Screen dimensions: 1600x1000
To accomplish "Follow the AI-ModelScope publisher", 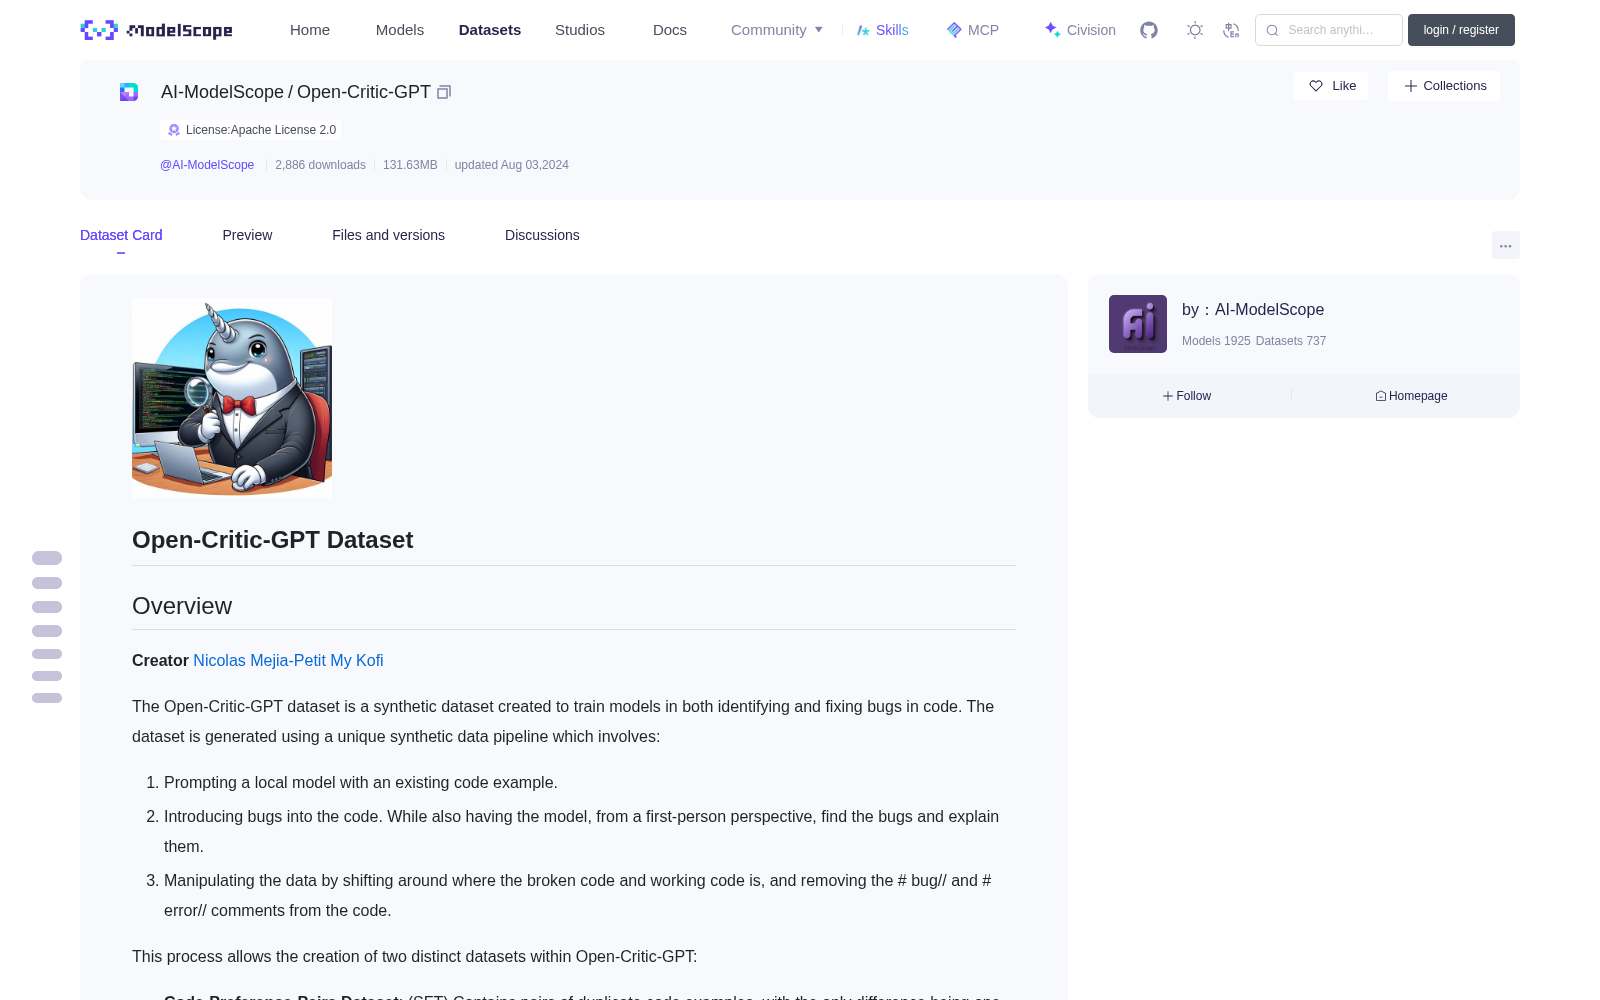I will (1187, 396).
